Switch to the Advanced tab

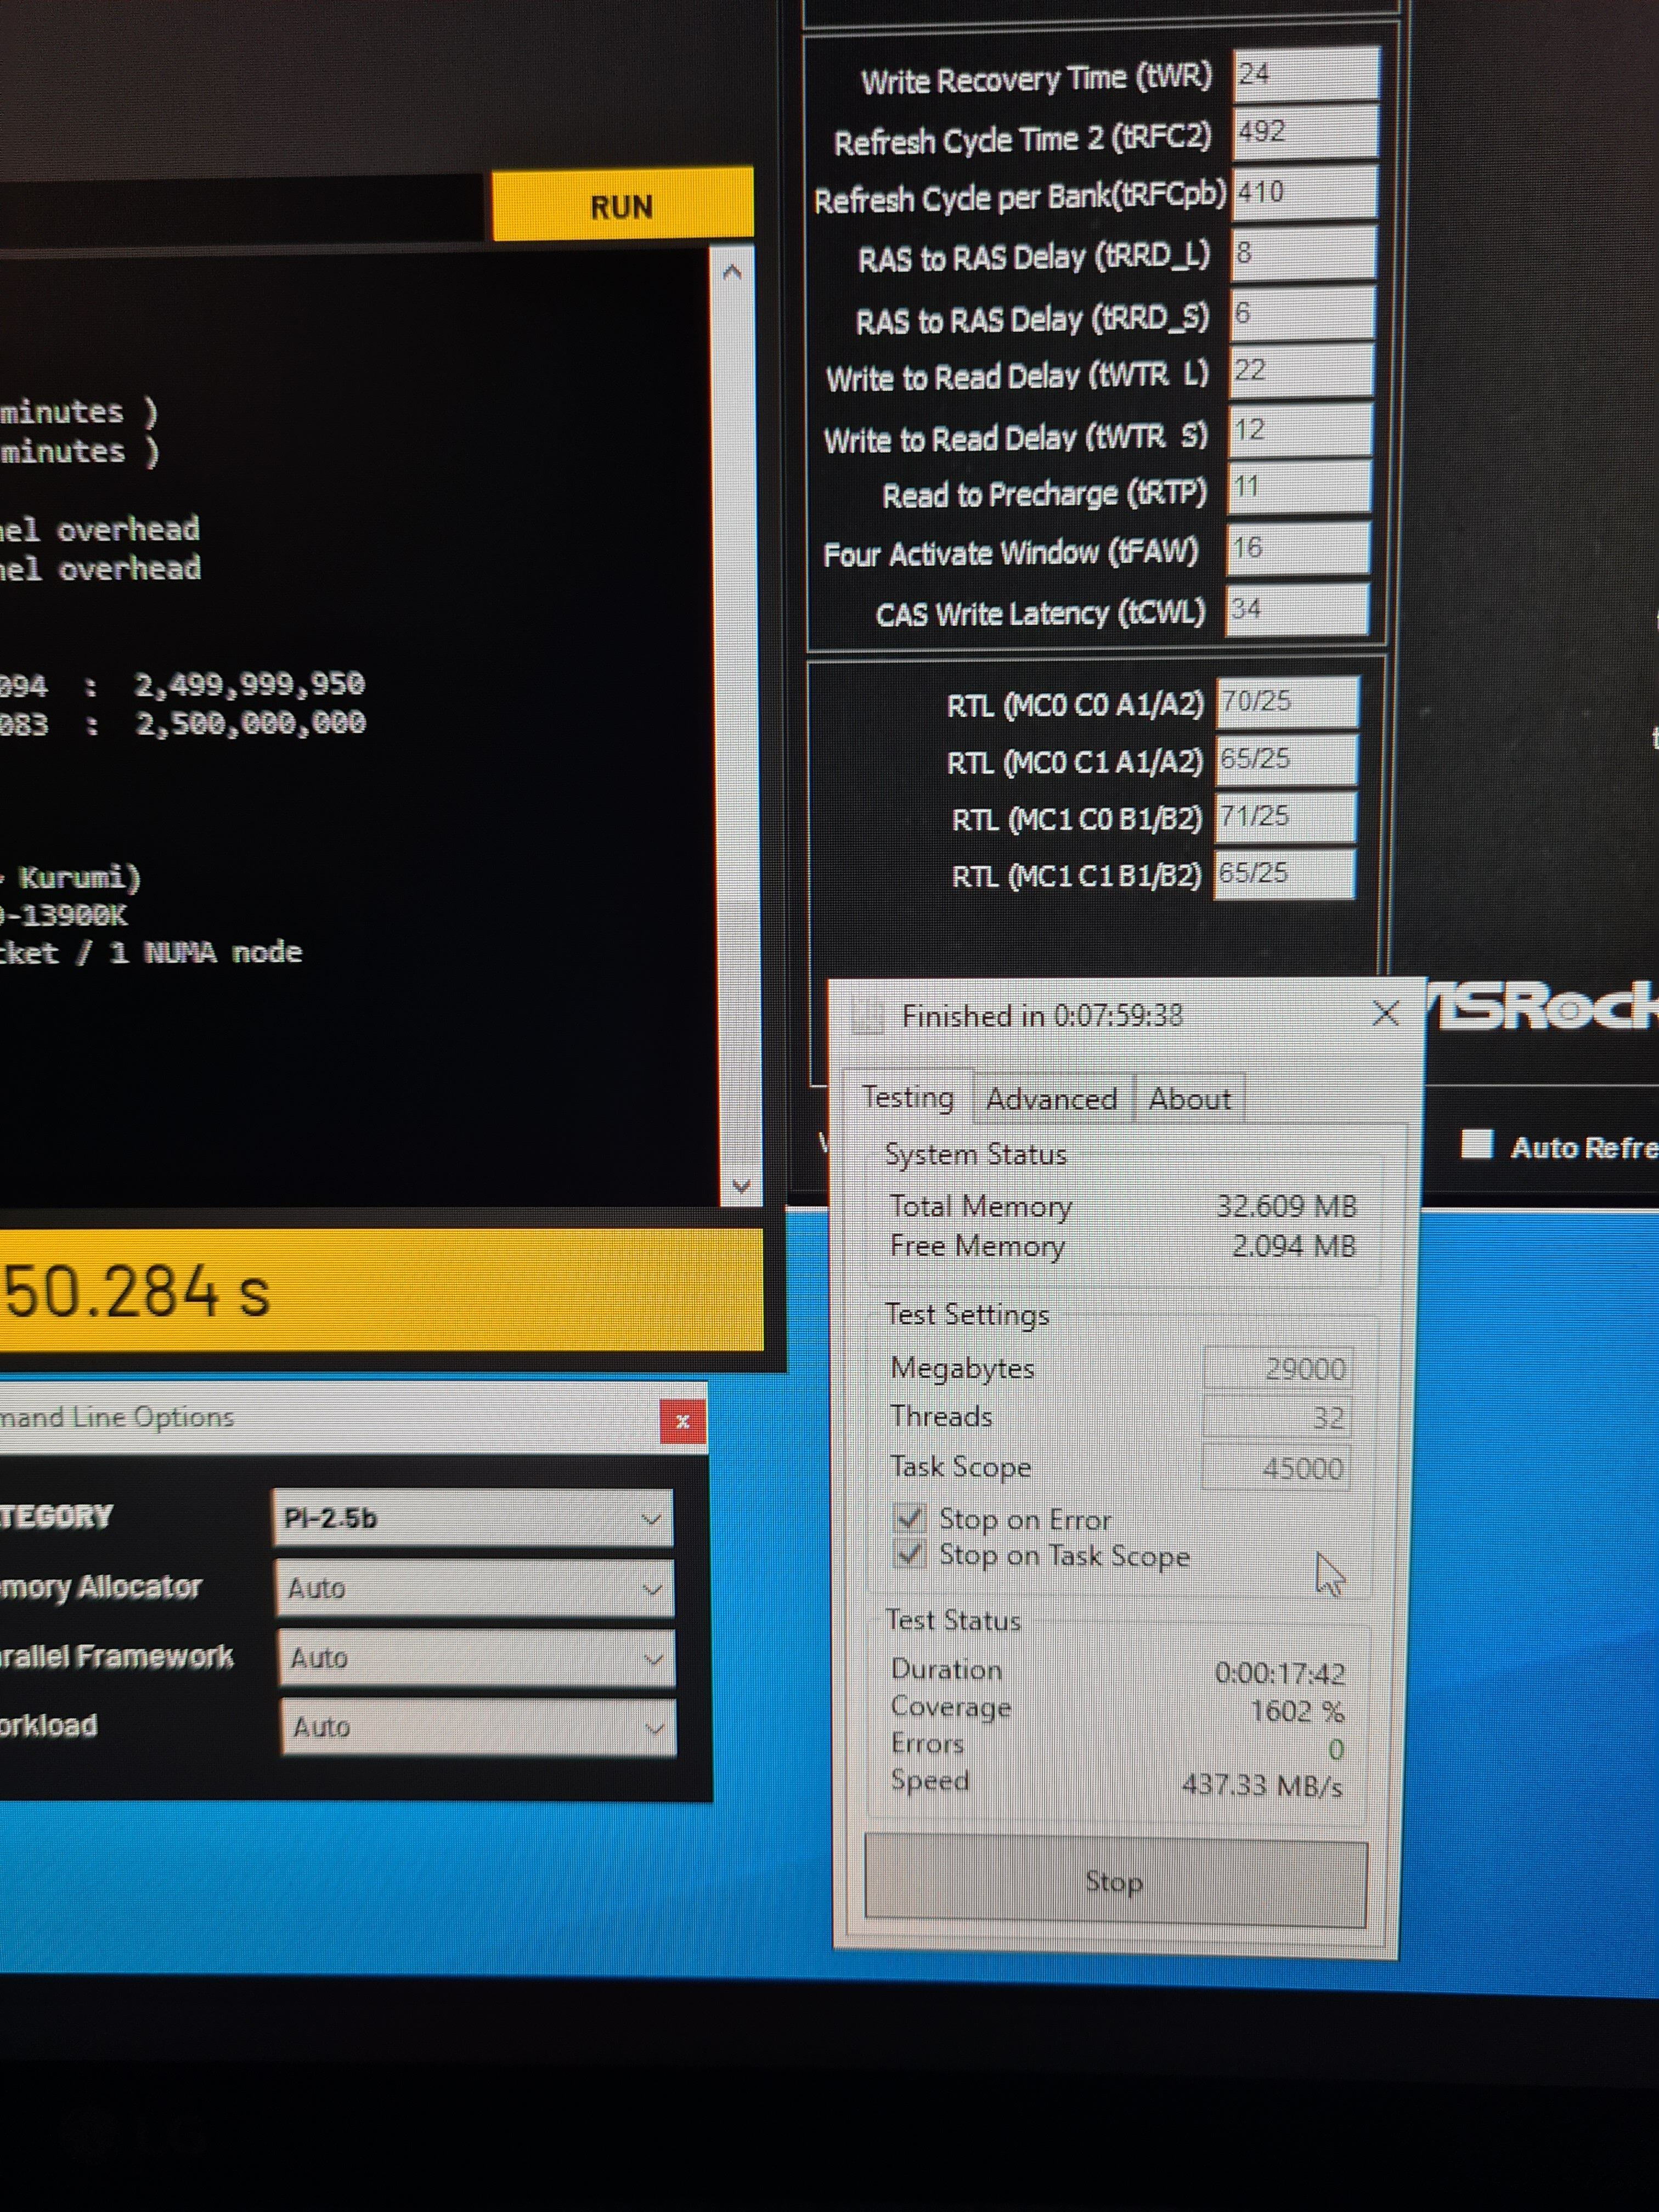point(1051,1099)
